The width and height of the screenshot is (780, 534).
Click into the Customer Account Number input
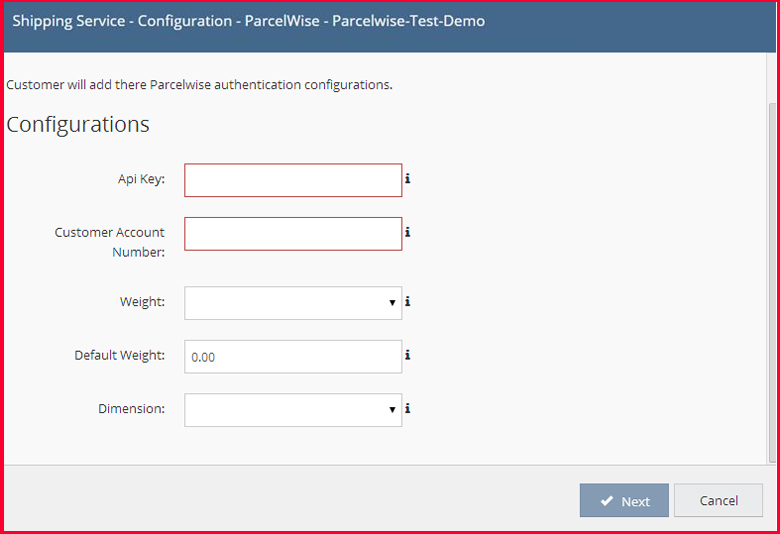(293, 234)
